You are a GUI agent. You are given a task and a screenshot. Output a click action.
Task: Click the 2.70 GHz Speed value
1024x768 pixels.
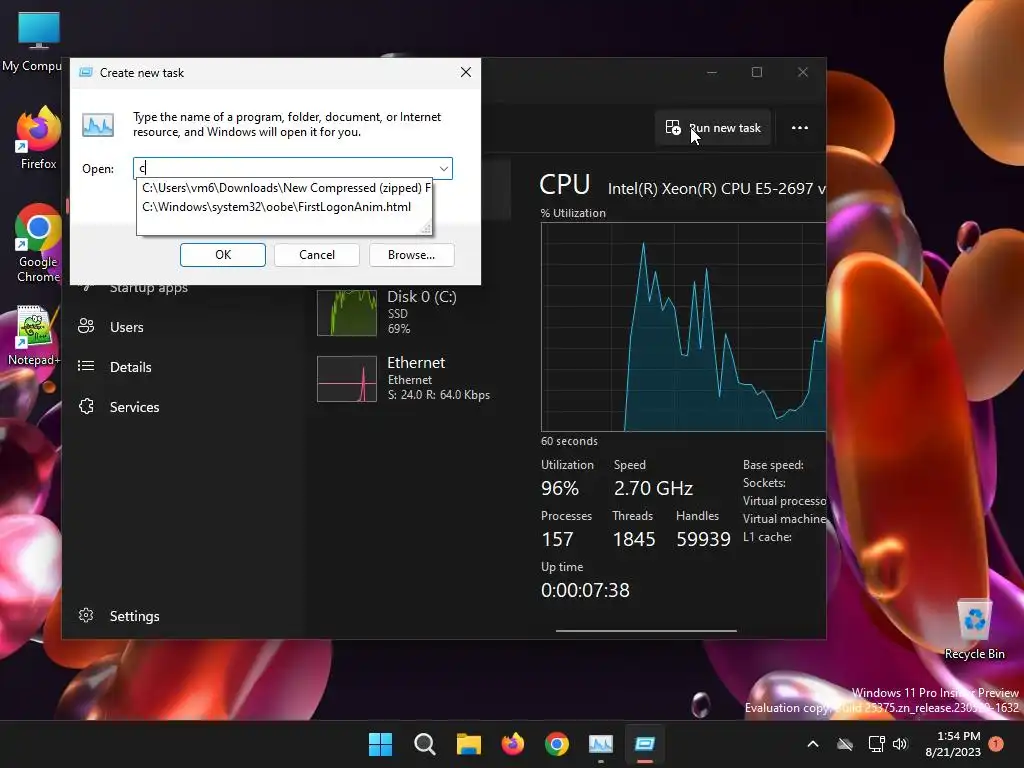click(653, 488)
